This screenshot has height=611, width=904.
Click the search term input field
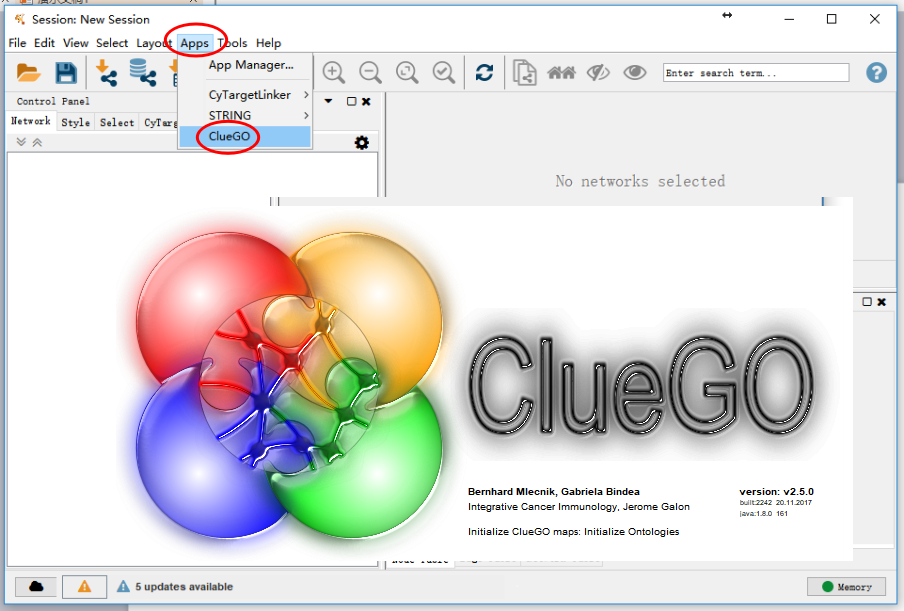point(756,73)
